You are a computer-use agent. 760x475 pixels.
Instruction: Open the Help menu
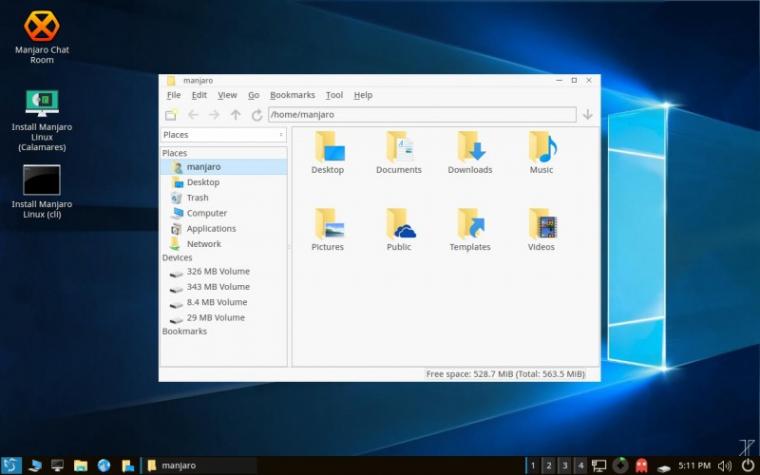pyautogui.click(x=363, y=95)
